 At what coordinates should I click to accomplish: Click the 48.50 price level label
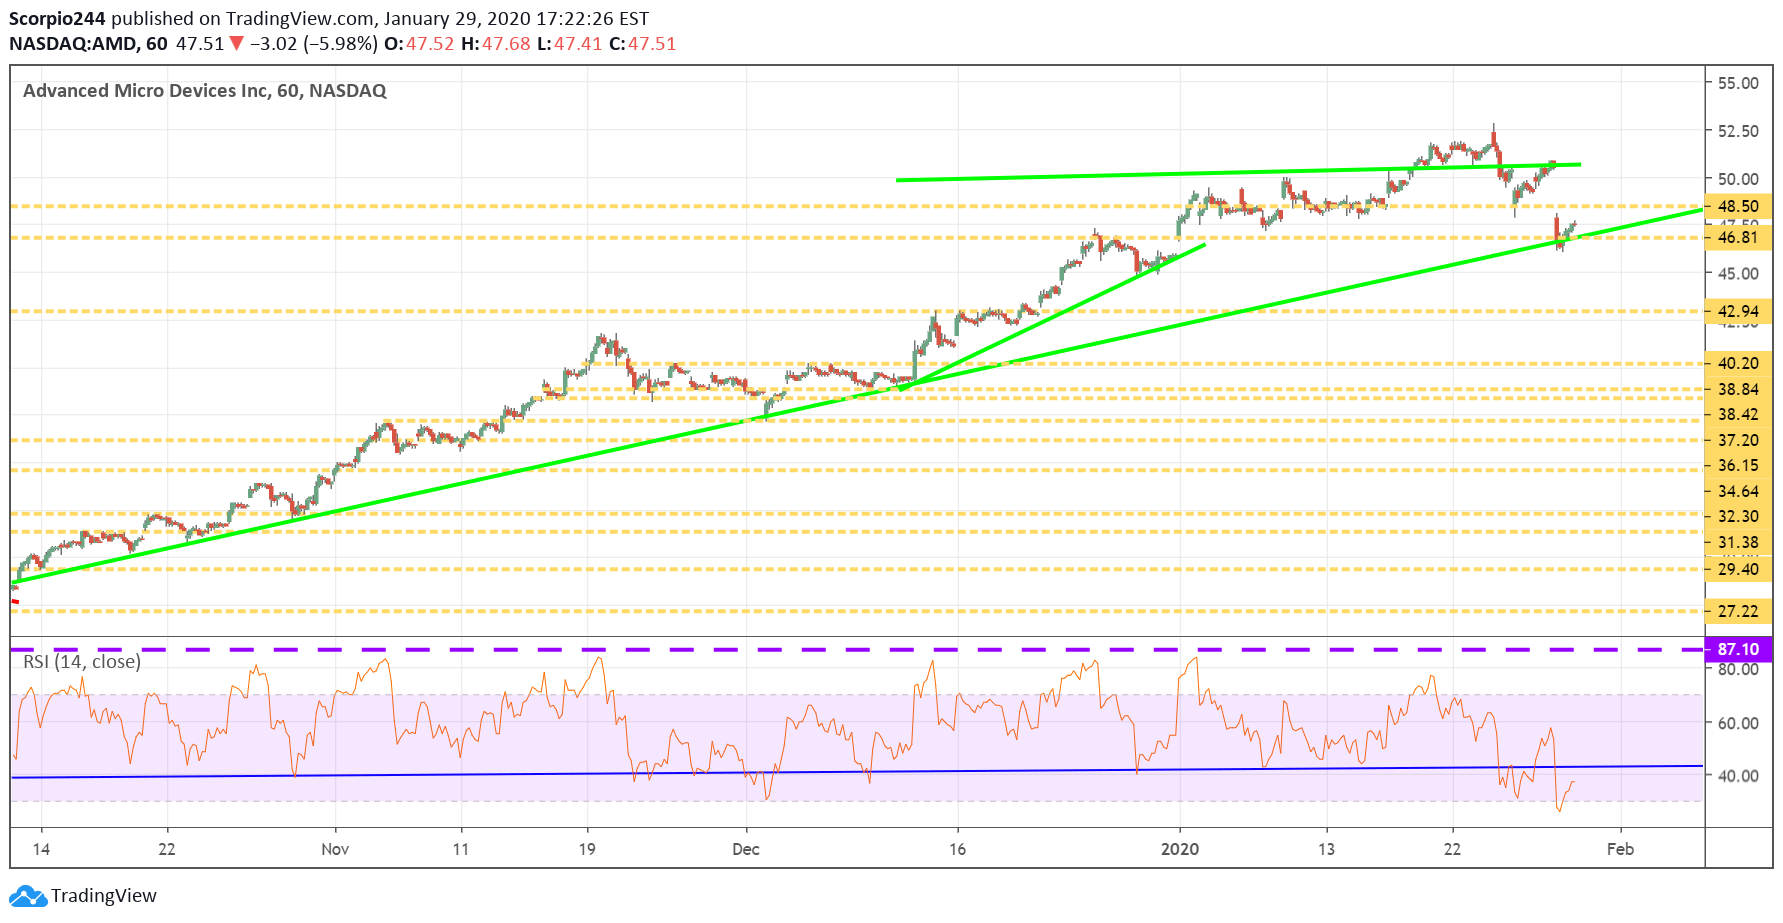click(x=1738, y=207)
